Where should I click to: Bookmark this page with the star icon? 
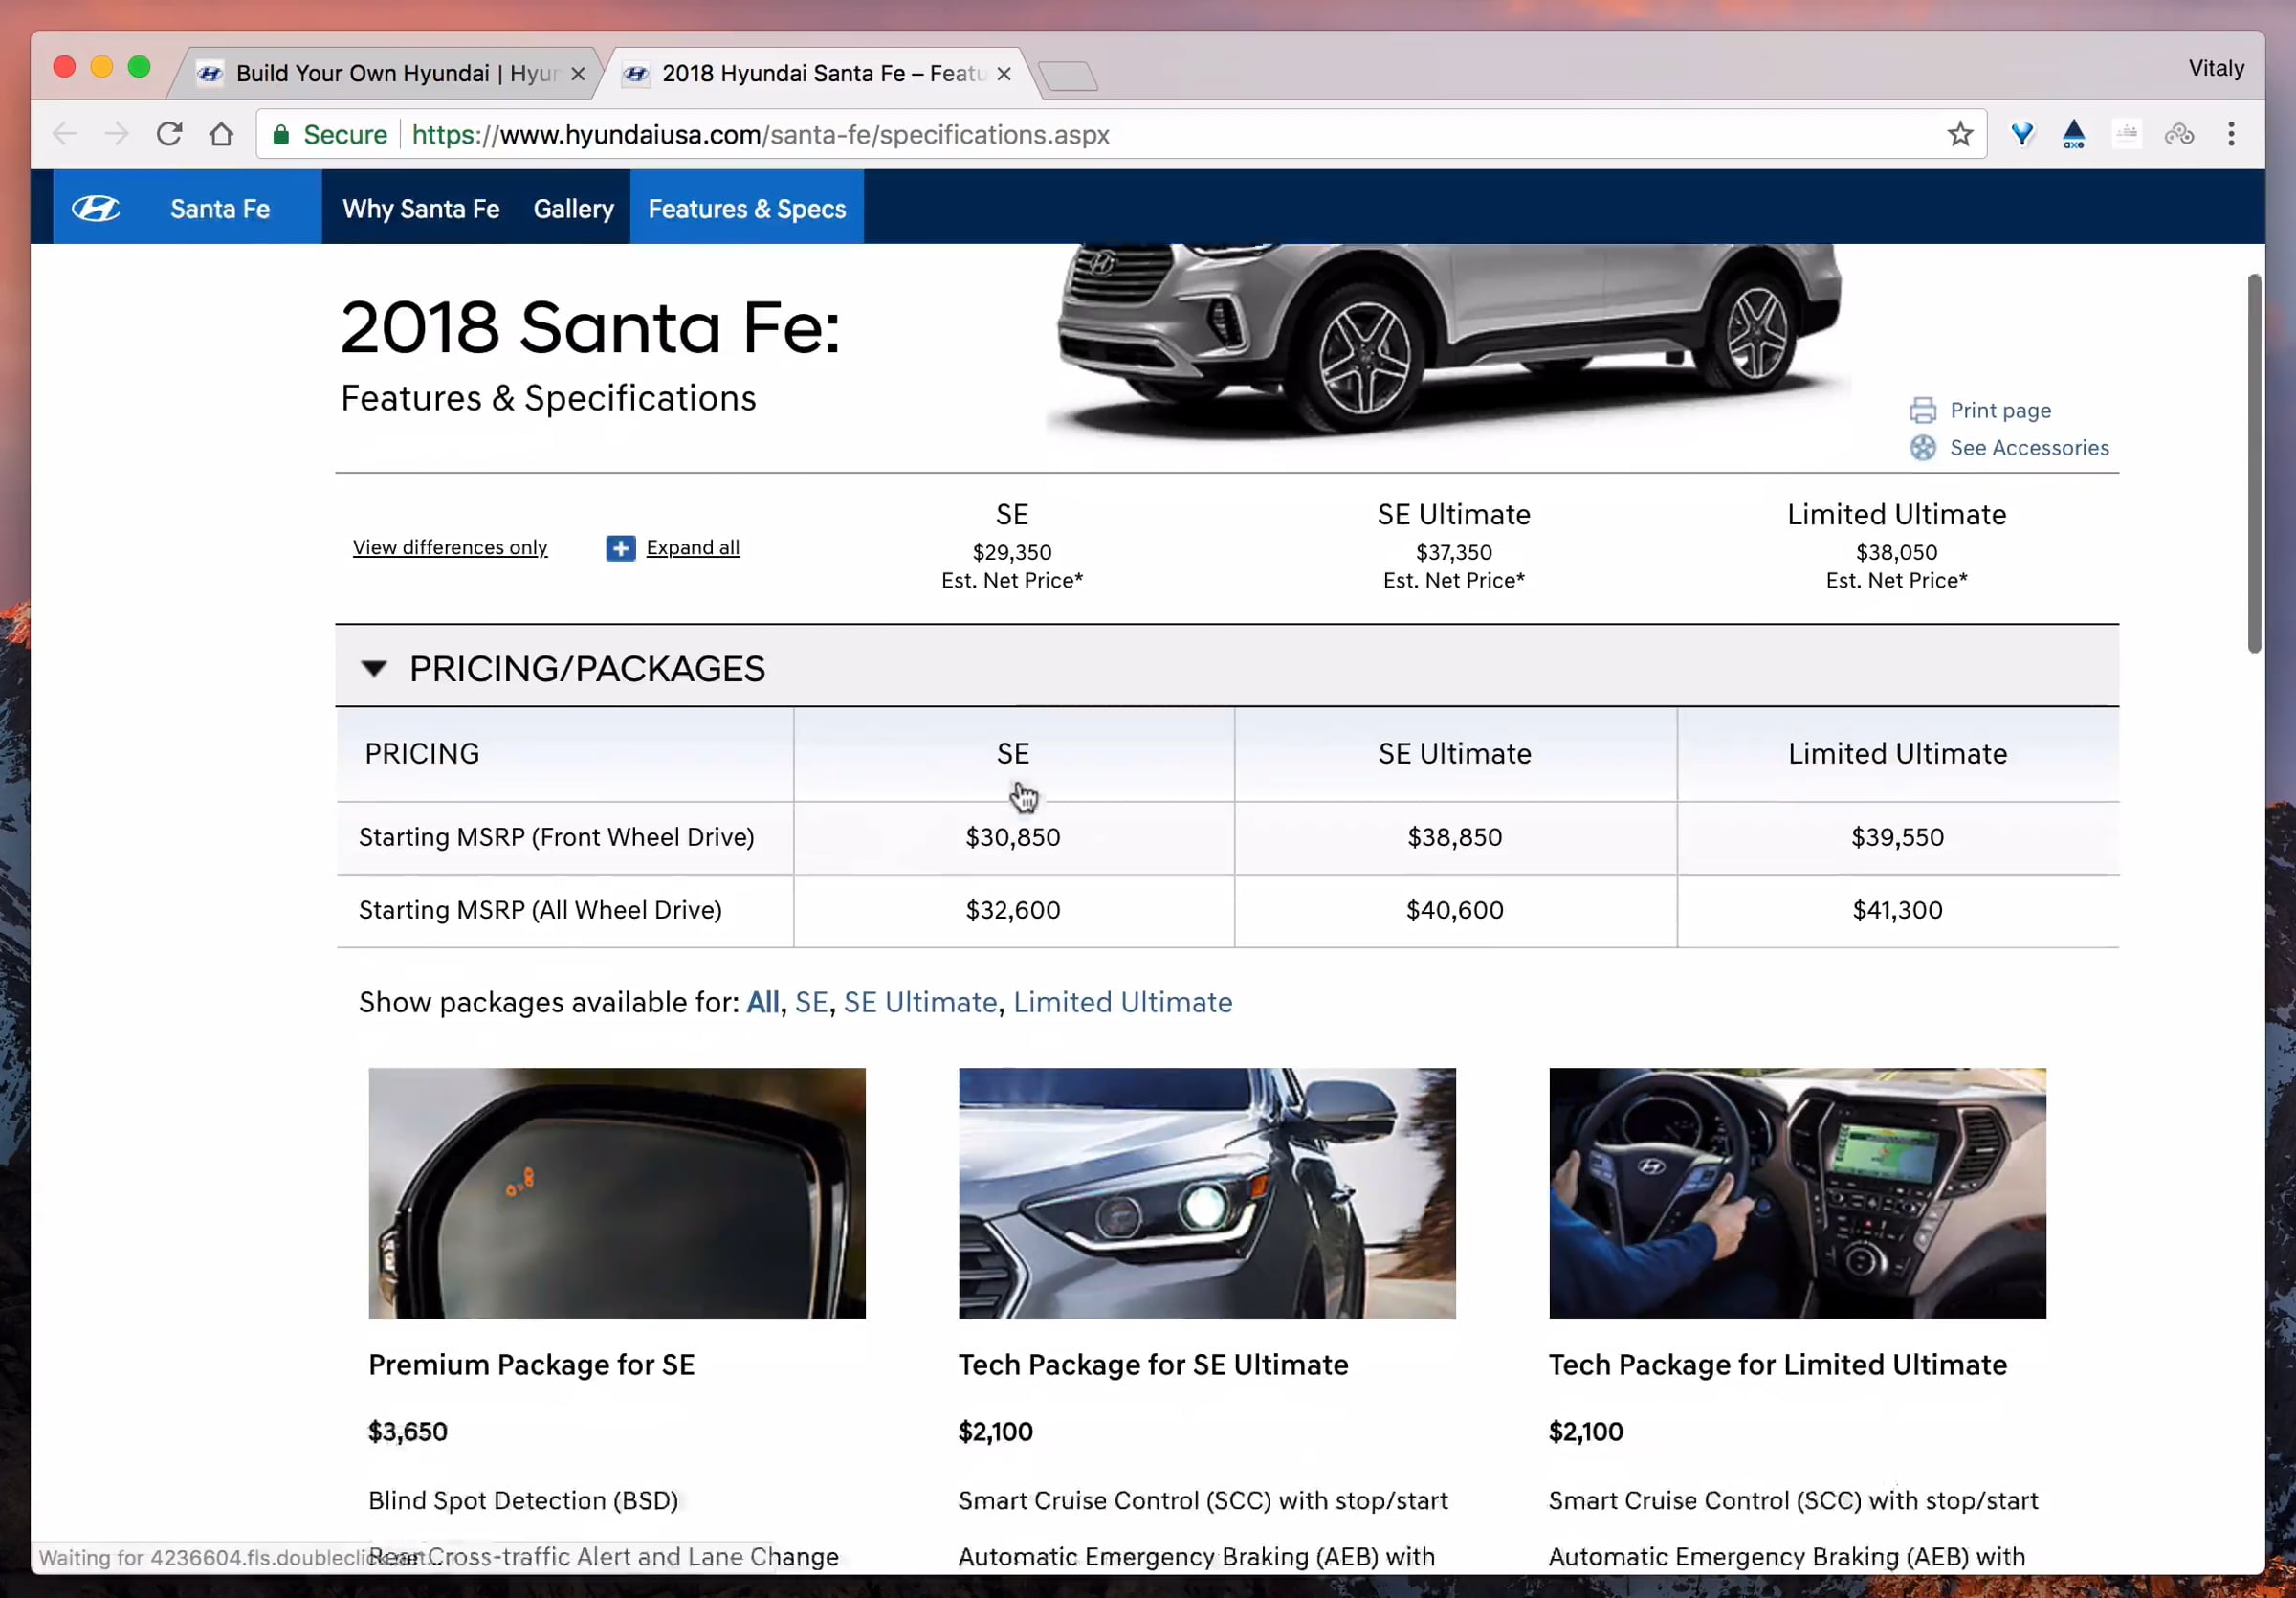[x=1960, y=134]
